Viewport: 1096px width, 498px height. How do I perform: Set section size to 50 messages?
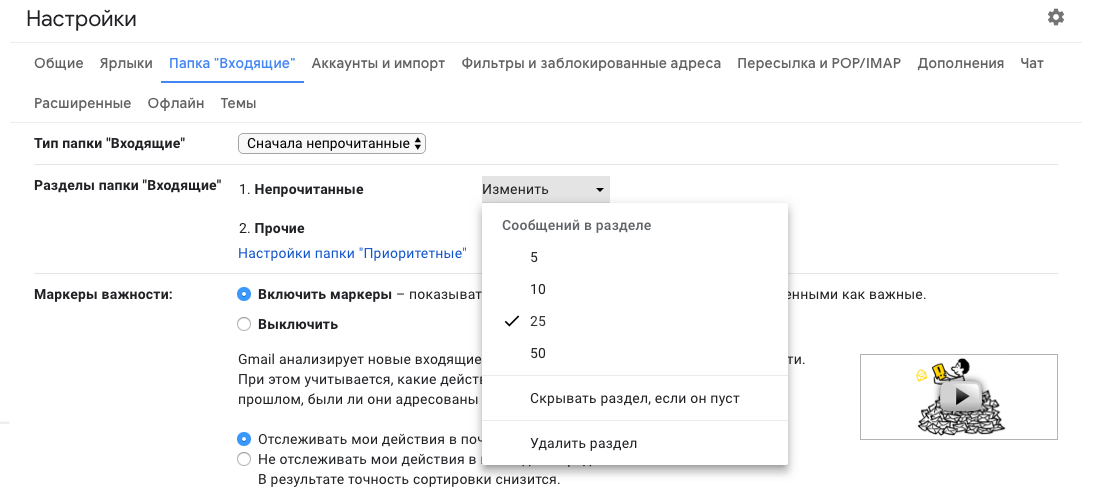click(x=537, y=353)
